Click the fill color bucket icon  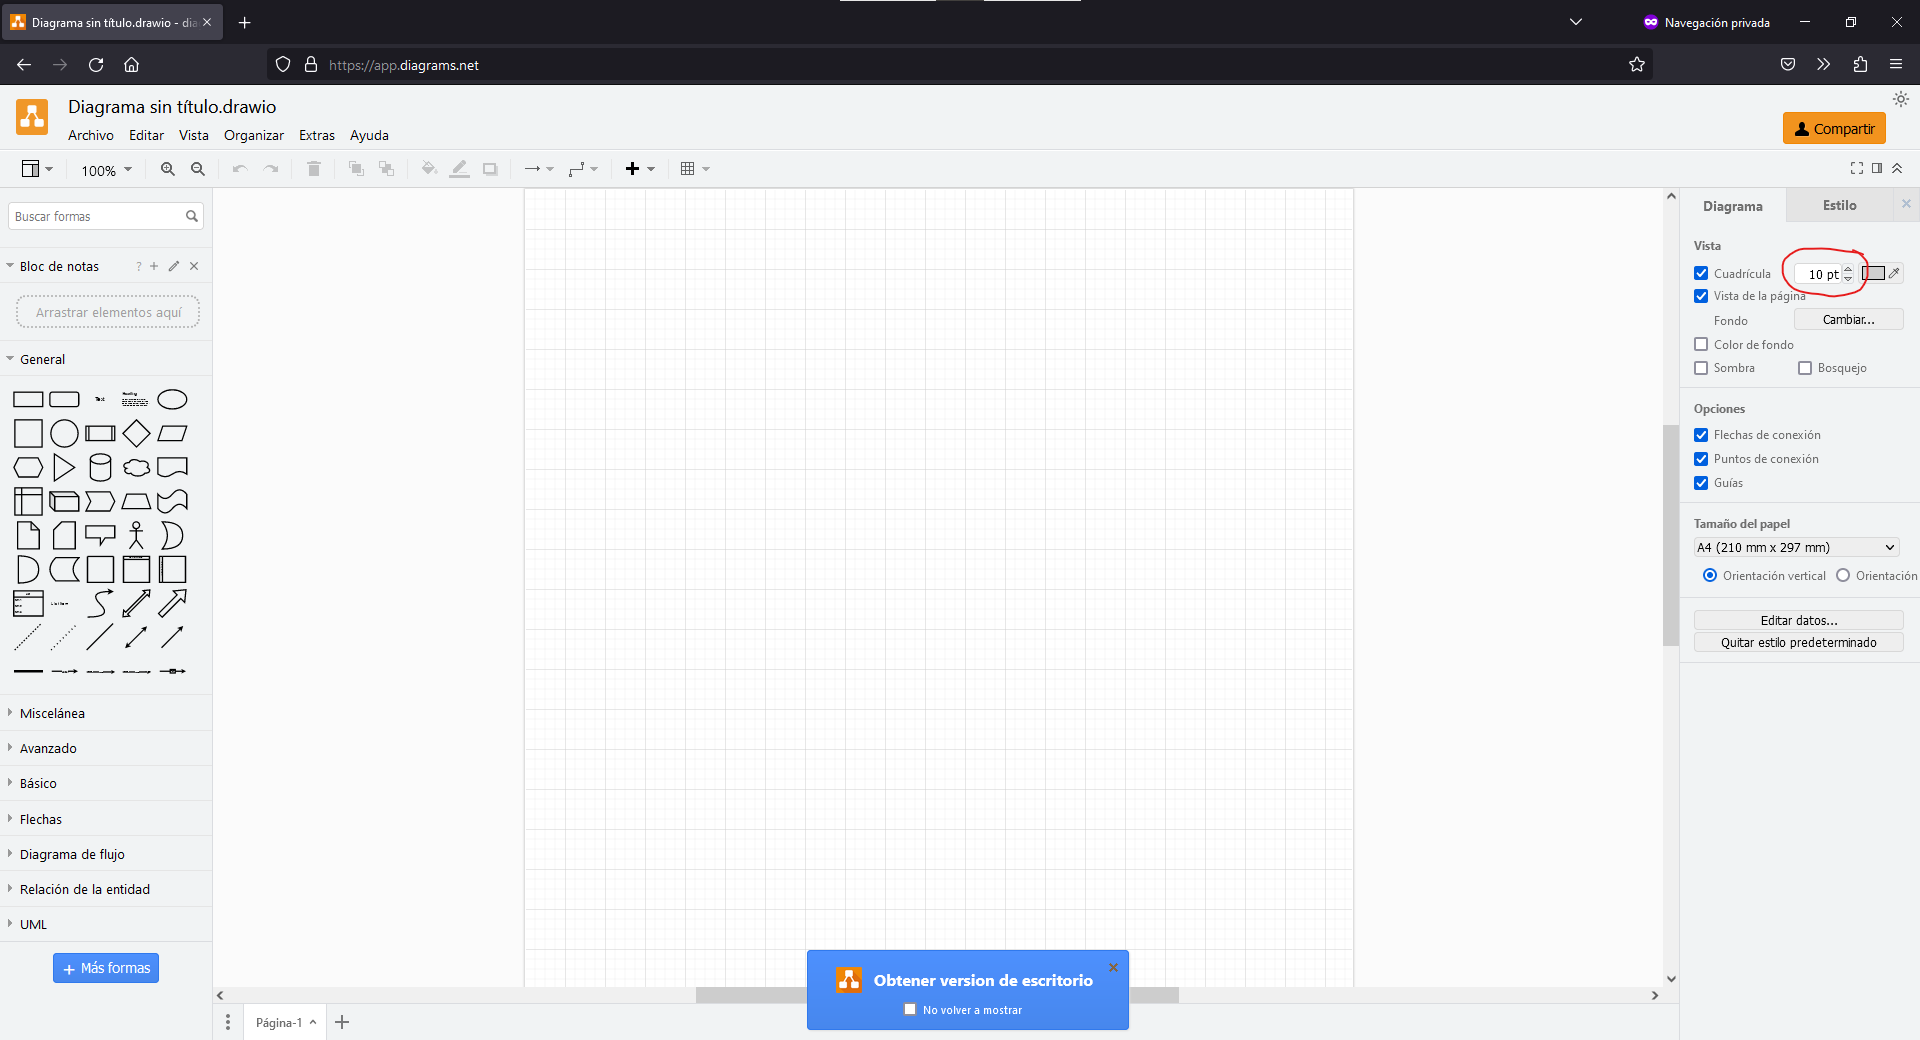(429, 169)
